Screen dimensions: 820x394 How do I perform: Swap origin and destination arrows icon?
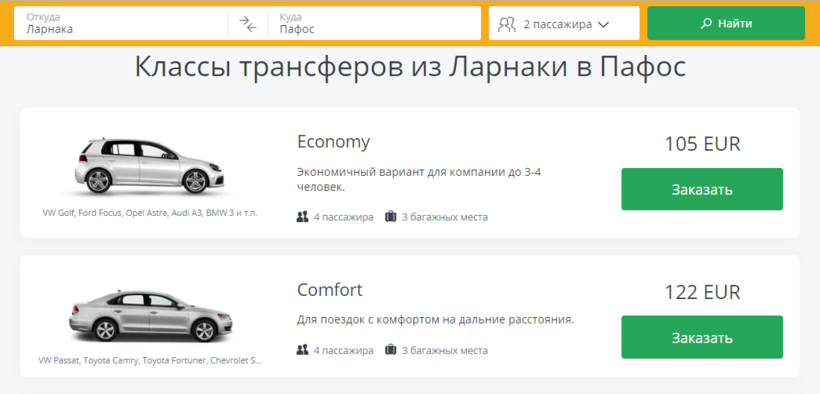[248, 24]
